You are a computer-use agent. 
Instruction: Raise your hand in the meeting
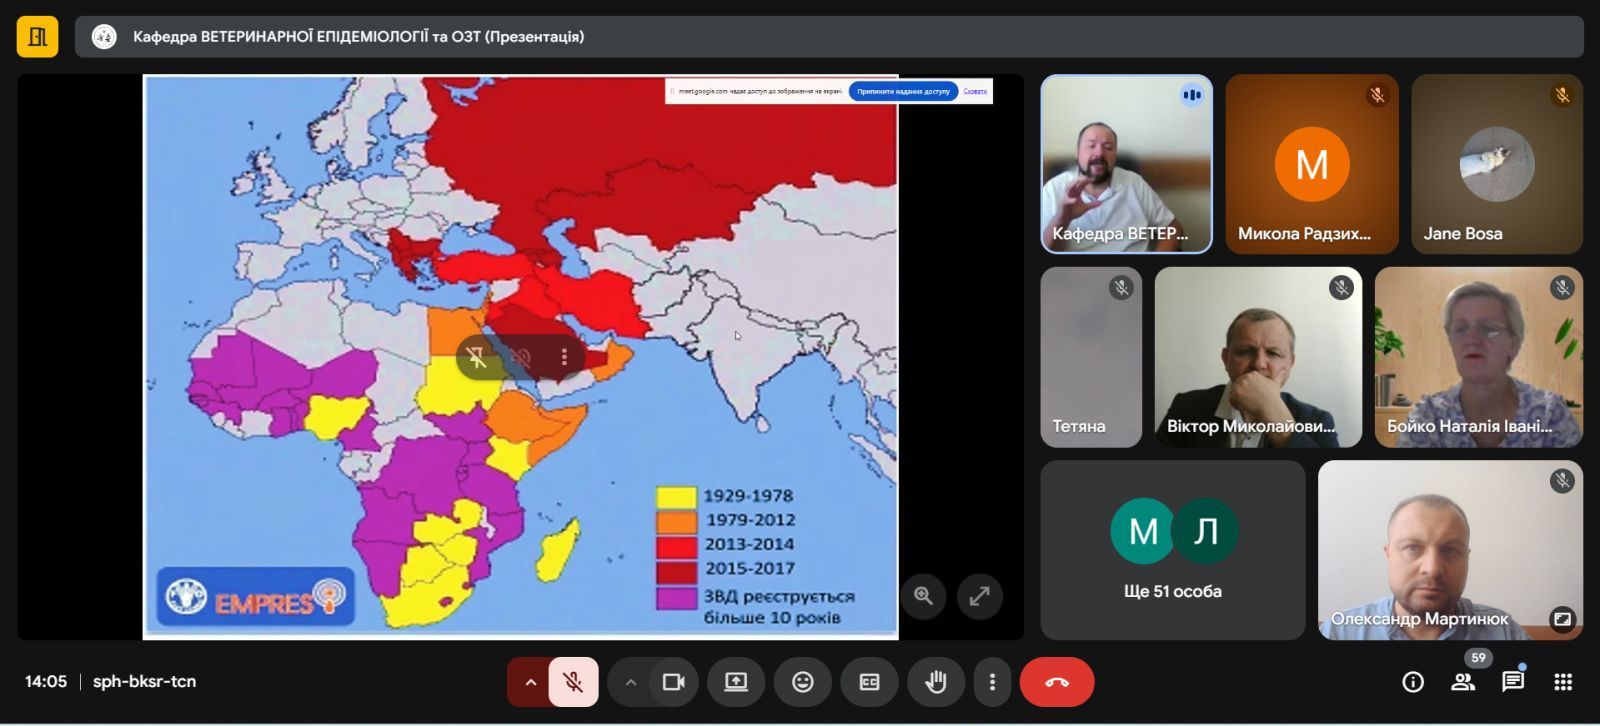(x=935, y=682)
